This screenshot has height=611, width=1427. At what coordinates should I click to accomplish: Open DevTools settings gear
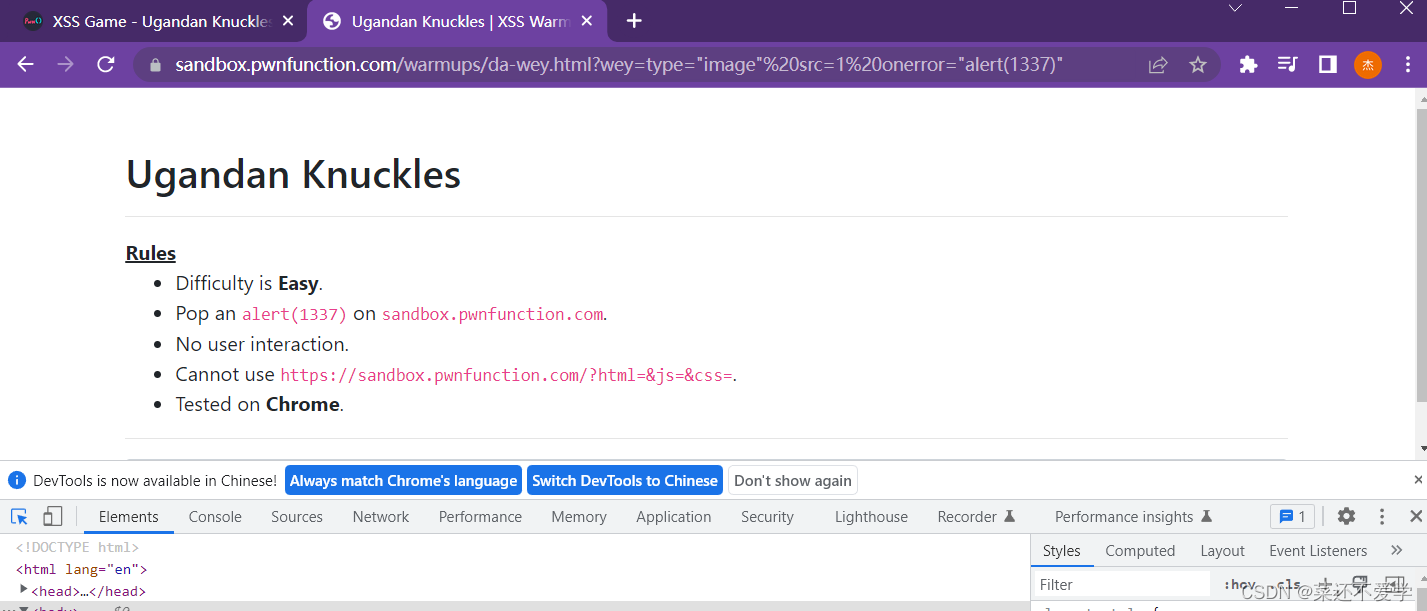pos(1346,517)
